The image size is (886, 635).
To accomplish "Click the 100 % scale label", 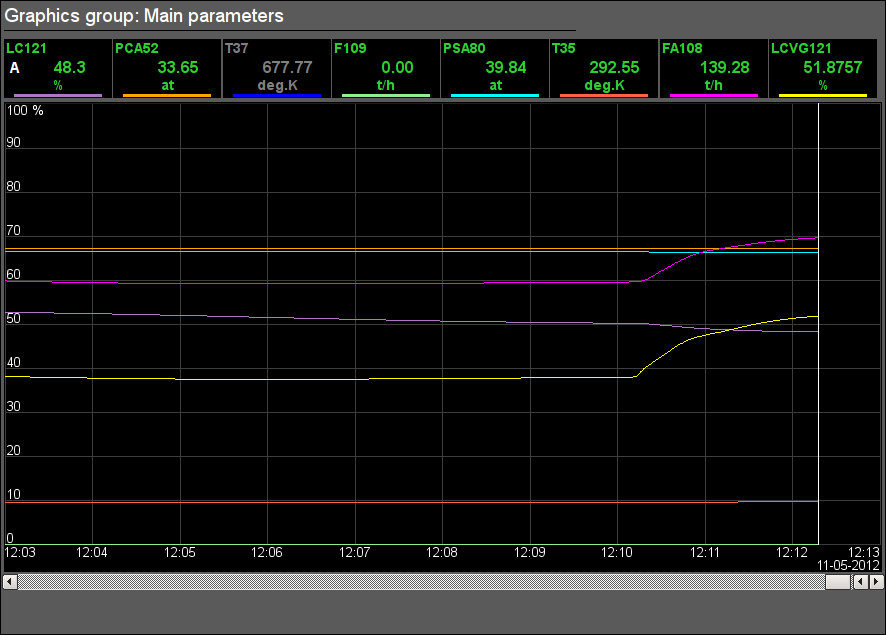I will click(x=25, y=110).
